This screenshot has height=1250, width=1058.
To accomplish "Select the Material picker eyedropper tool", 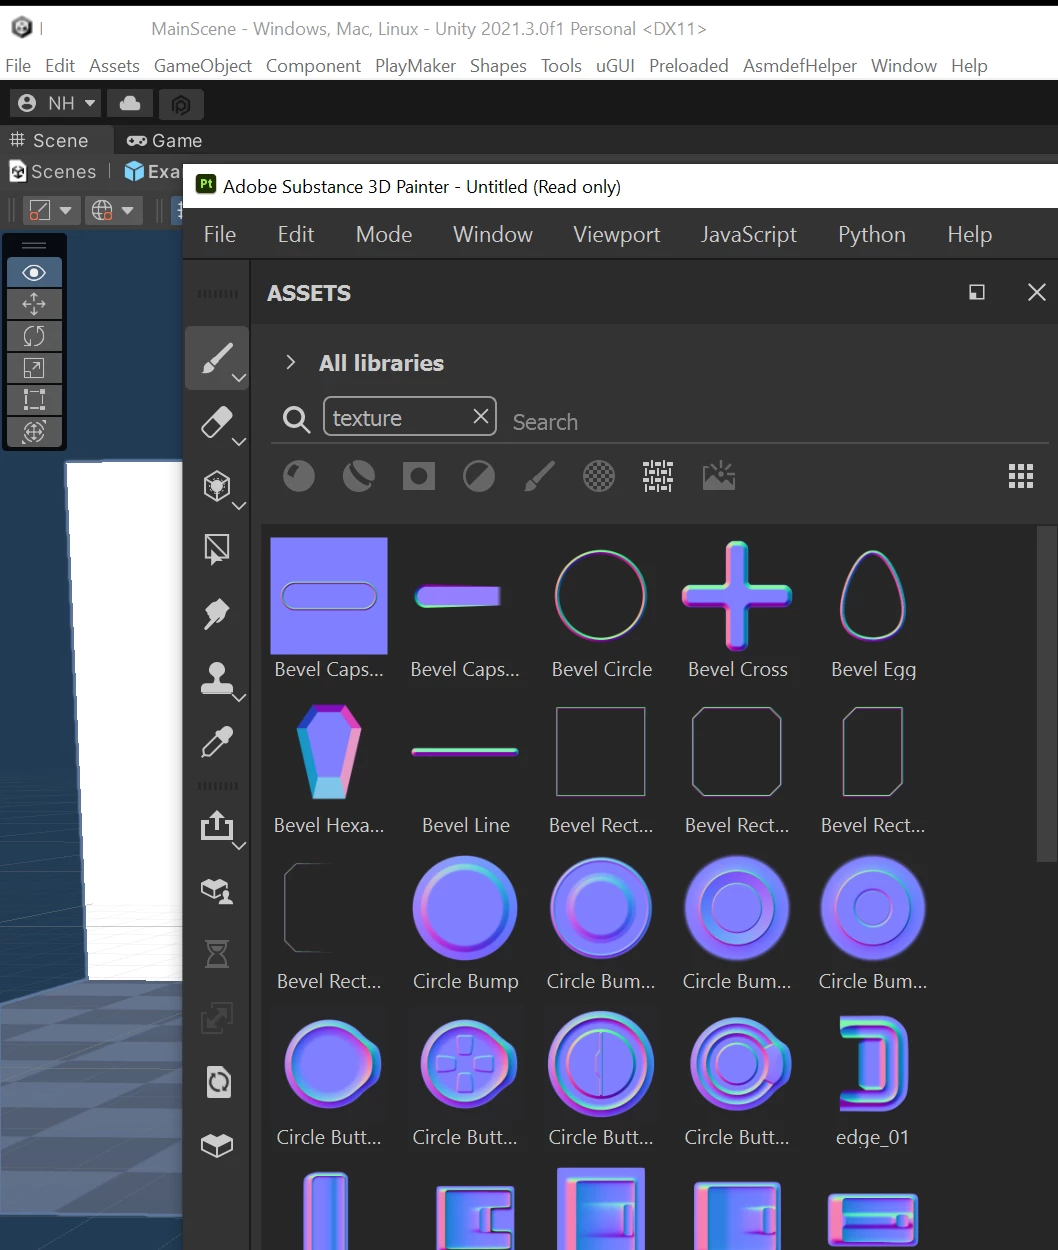I will point(216,741).
